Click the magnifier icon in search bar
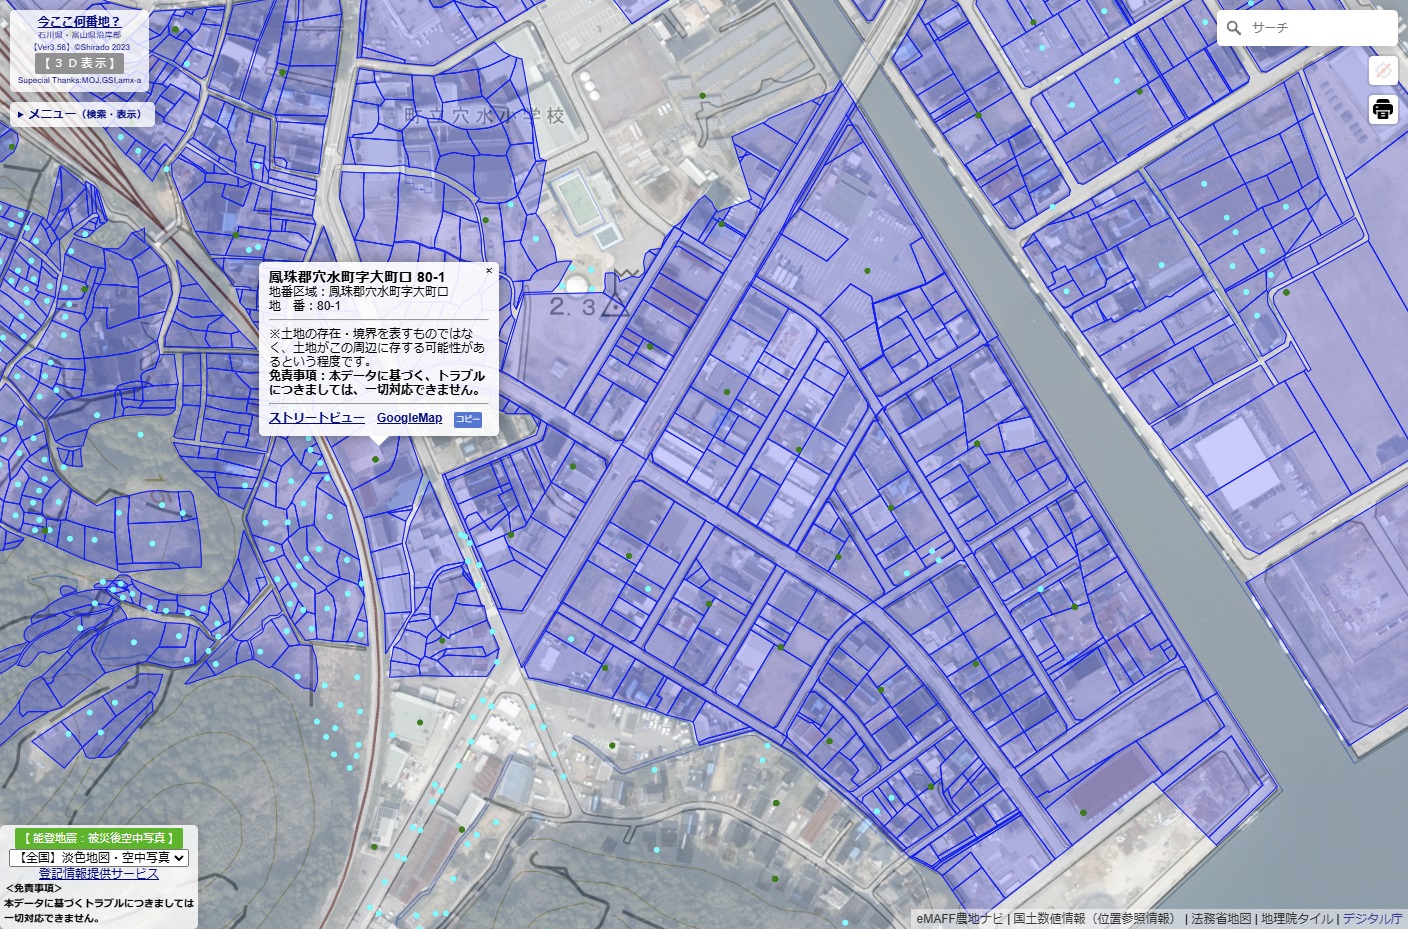The height and width of the screenshot is (929, 1408). (1234, 28)
